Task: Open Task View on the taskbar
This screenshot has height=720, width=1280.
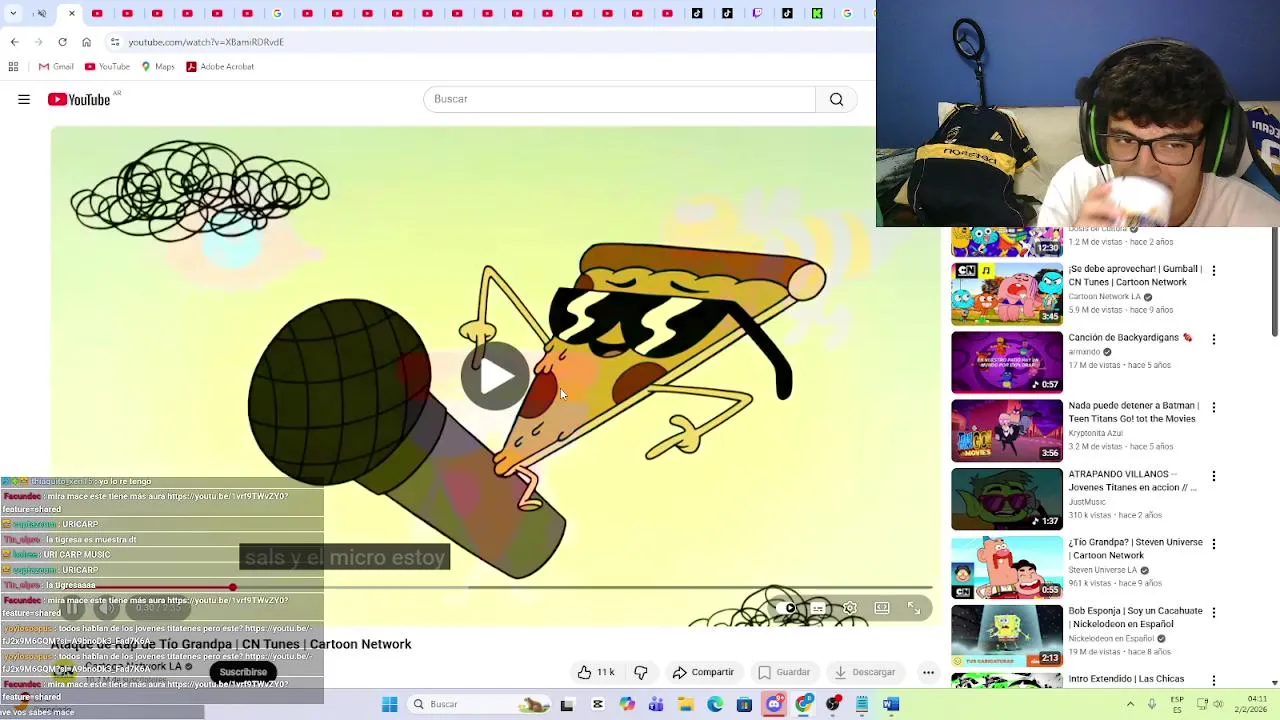Action: tap(567, 704)
